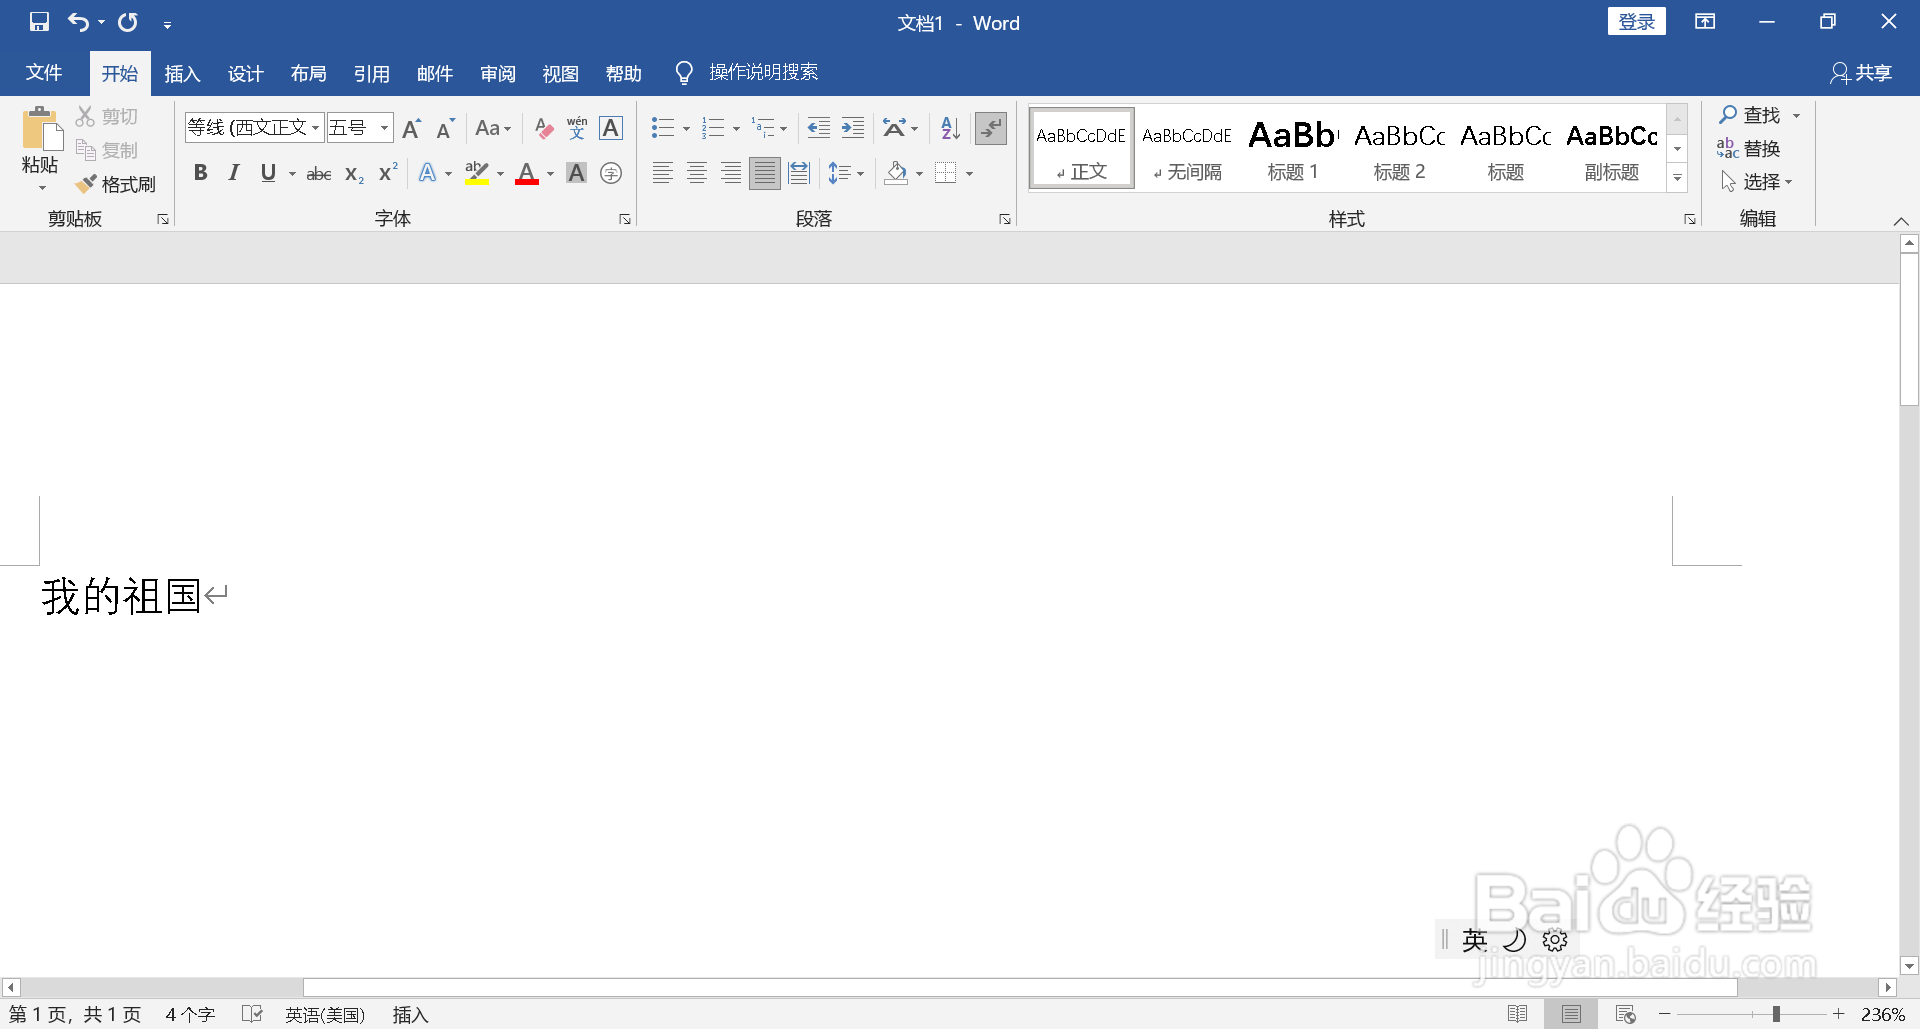Screen dimensions: 1920x1029
Task: Click the 共享 (Share) button
Action: (x=1861, y=73)
